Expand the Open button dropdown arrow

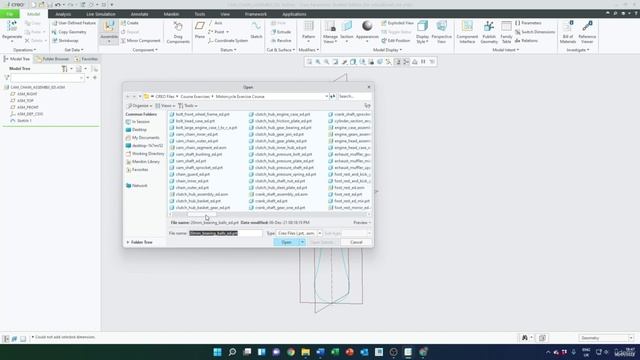coord(302,242)
